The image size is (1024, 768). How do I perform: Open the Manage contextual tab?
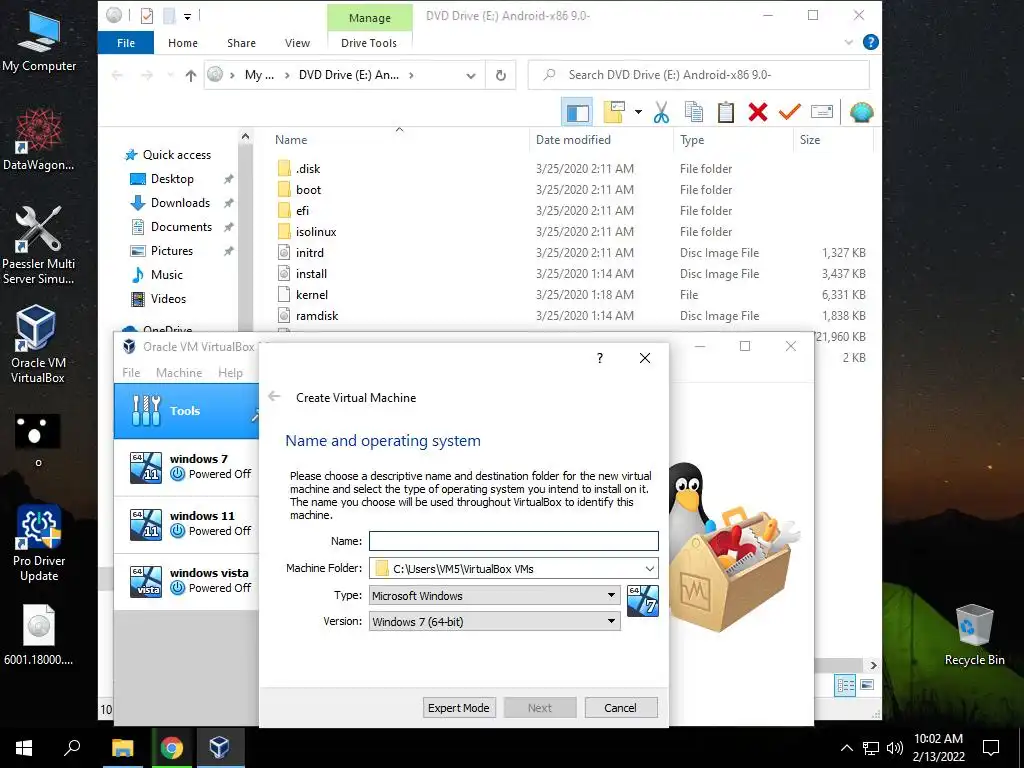370,18
